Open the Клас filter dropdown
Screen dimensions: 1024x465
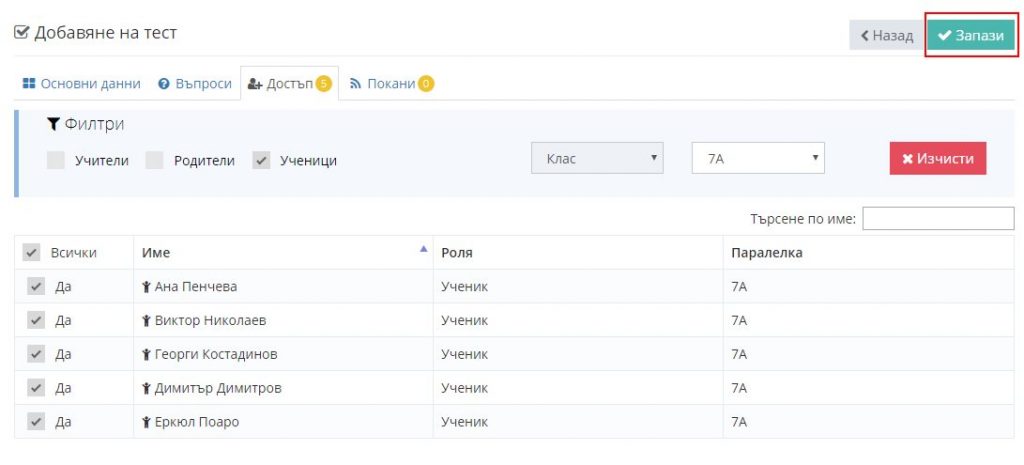(597, 158)
